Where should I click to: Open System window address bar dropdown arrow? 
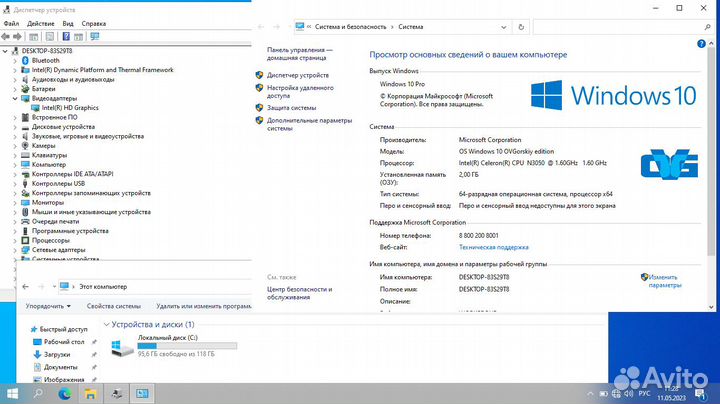(x=503, y=27)
